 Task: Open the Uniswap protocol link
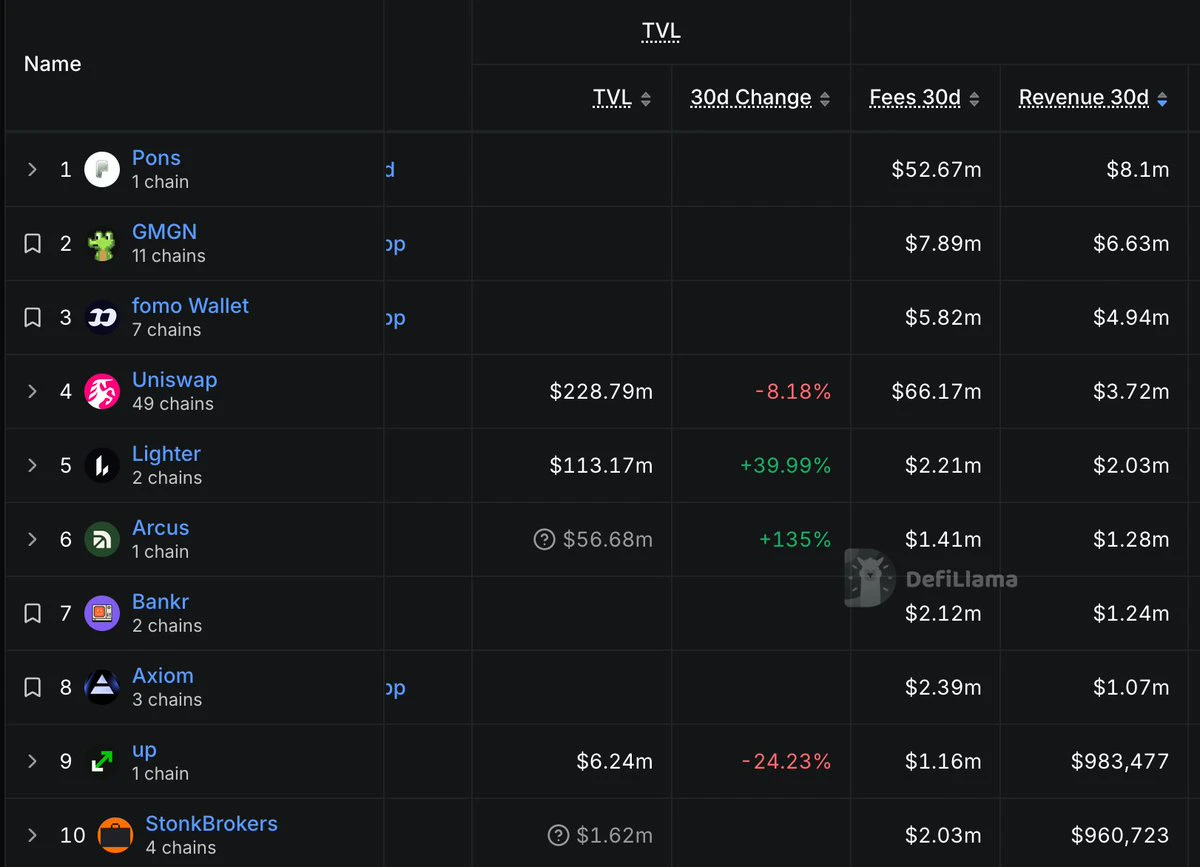coord(174,380)
